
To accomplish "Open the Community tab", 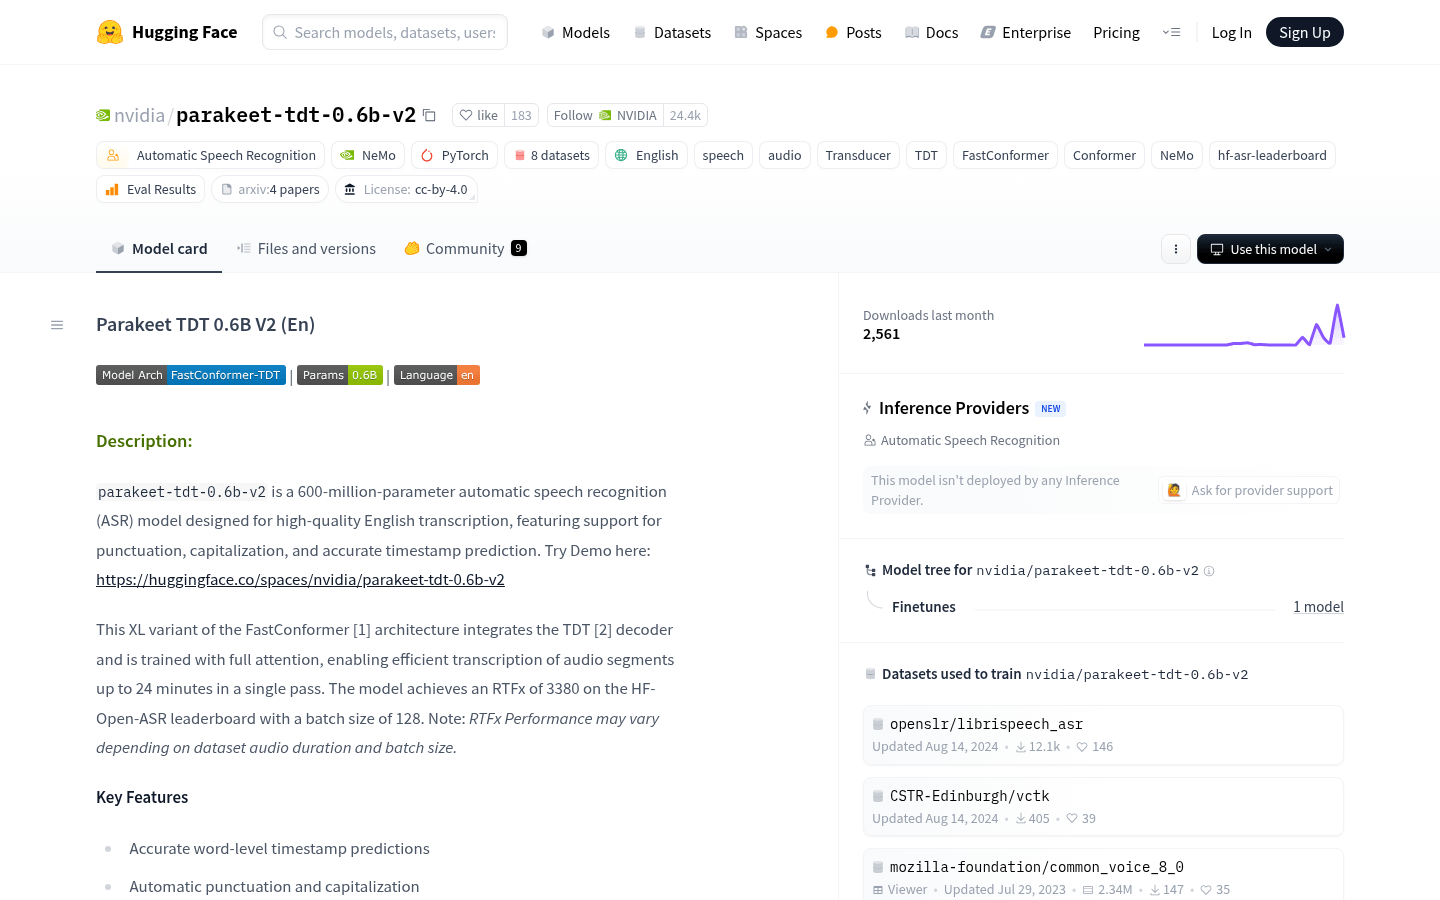I will (465, 249).
